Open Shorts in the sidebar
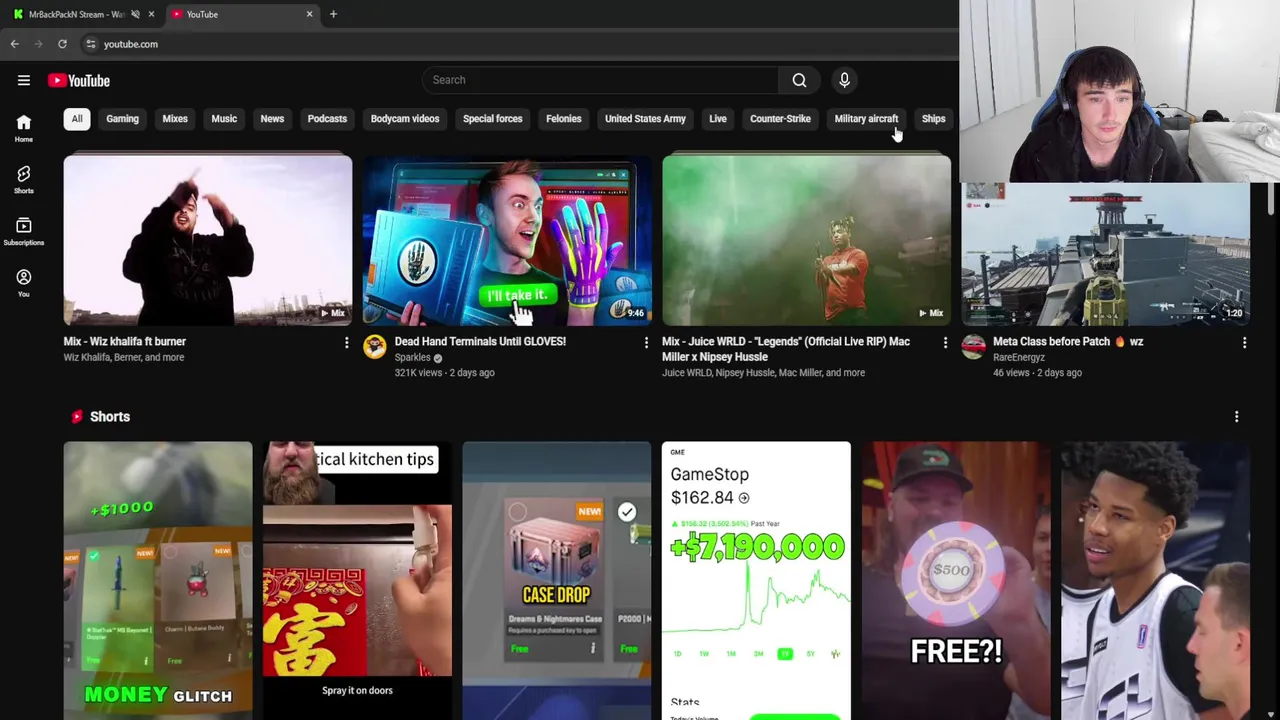The height and width of the screenshot is (720, 1280). [x=24, y=179]
